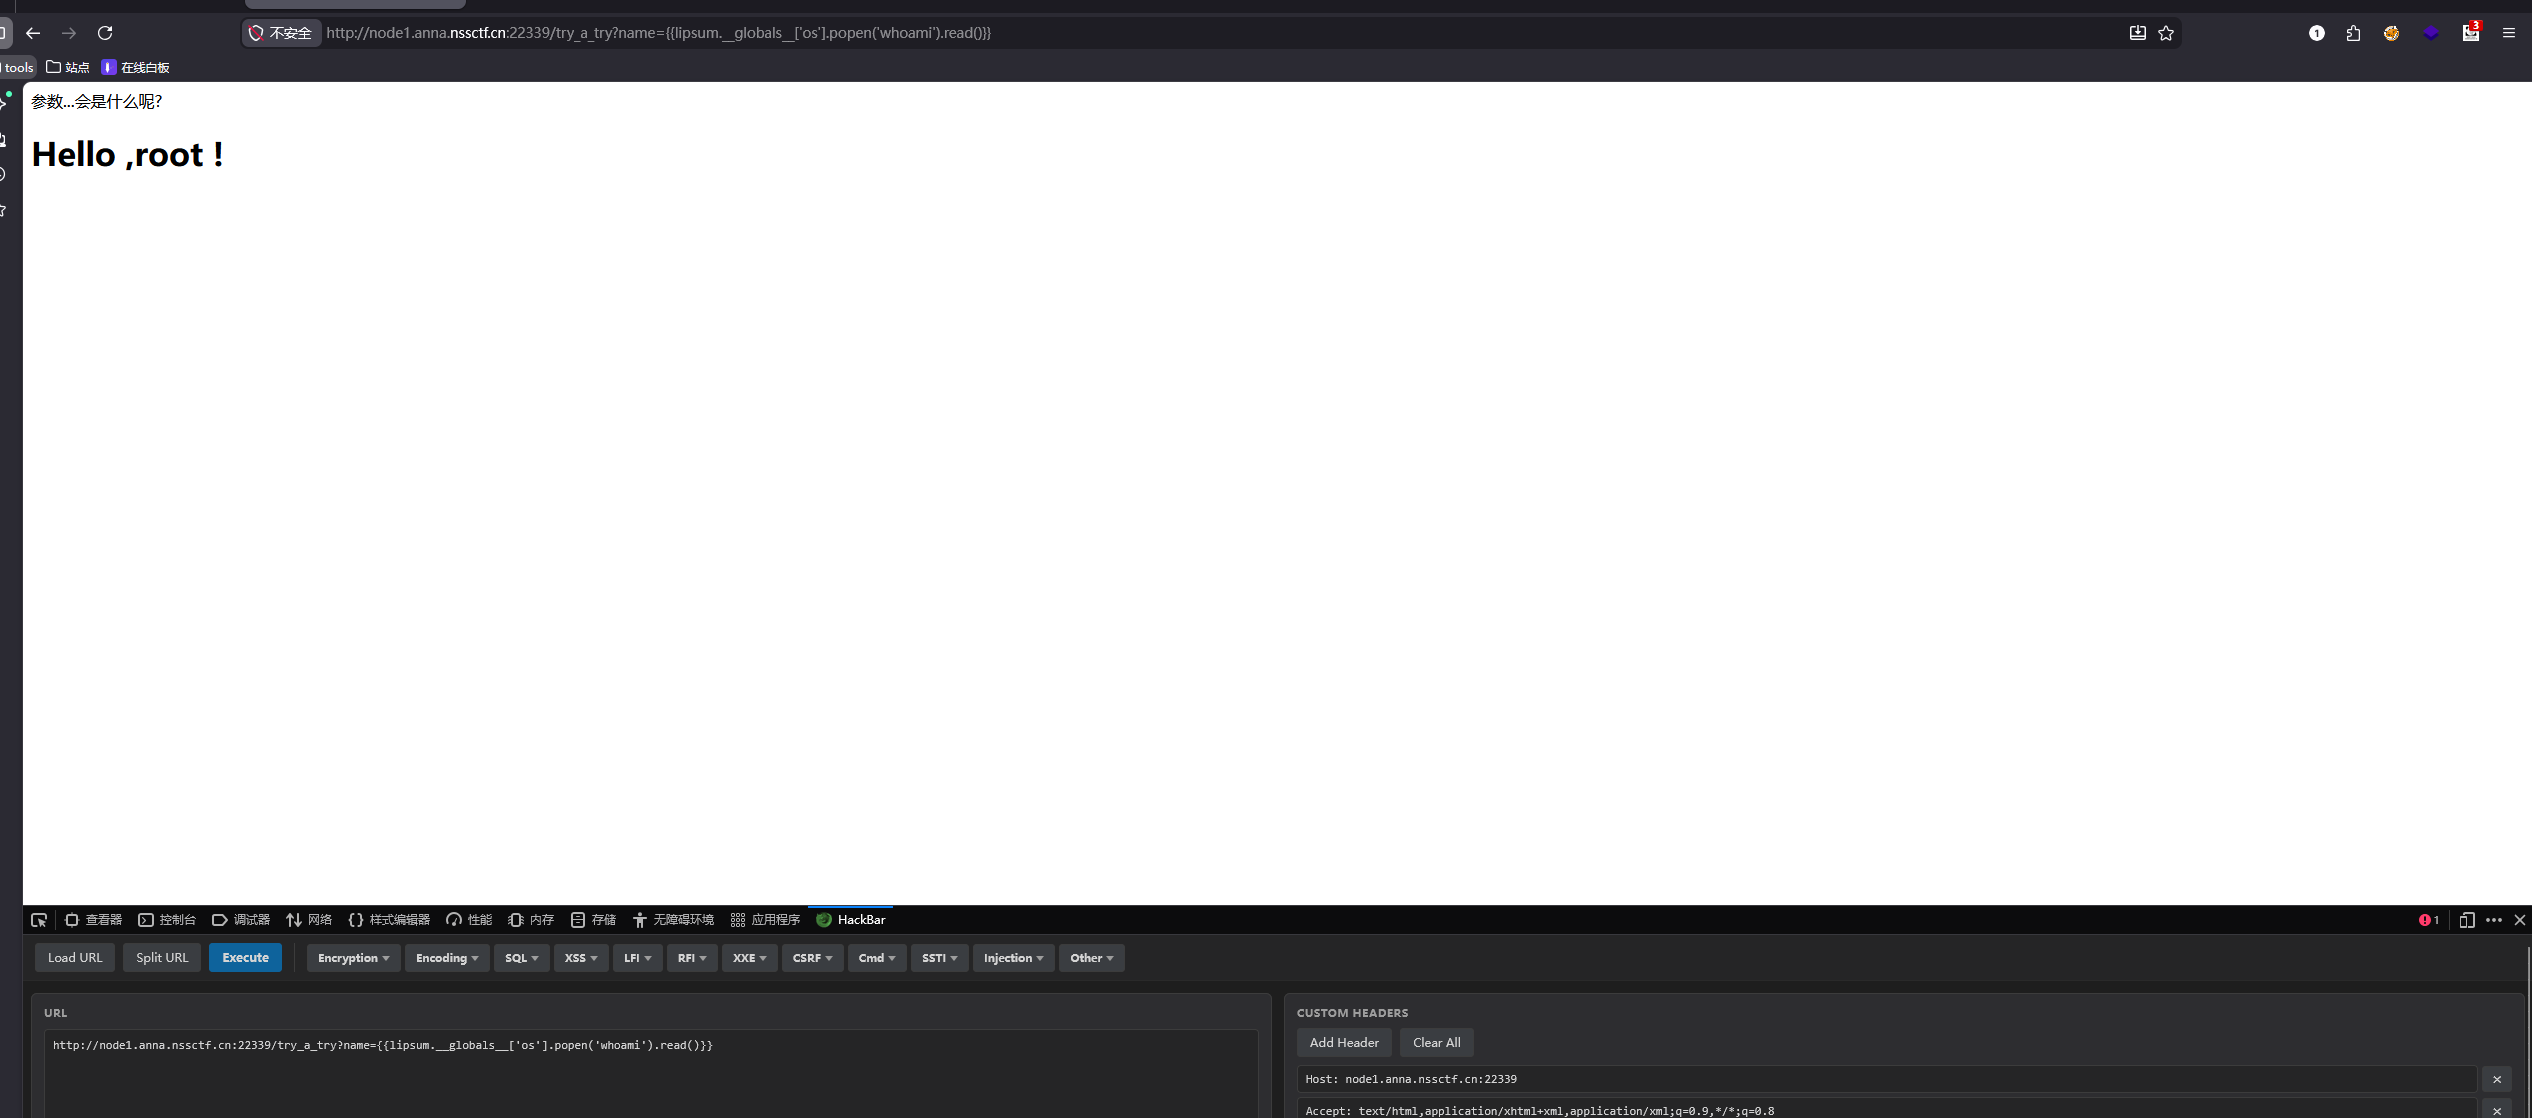
Task: Click the element picker icon in devtools
Action: tap(39, 920)
